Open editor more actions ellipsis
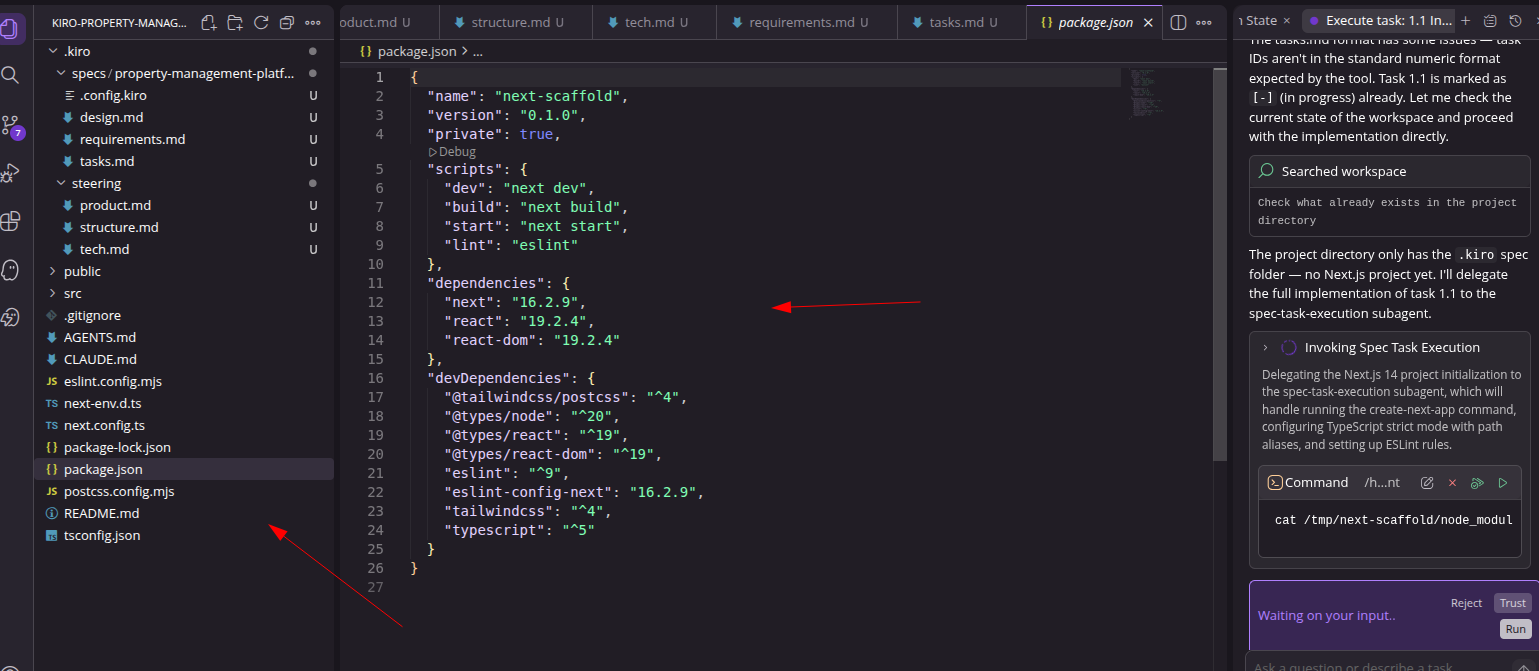 1206,22
